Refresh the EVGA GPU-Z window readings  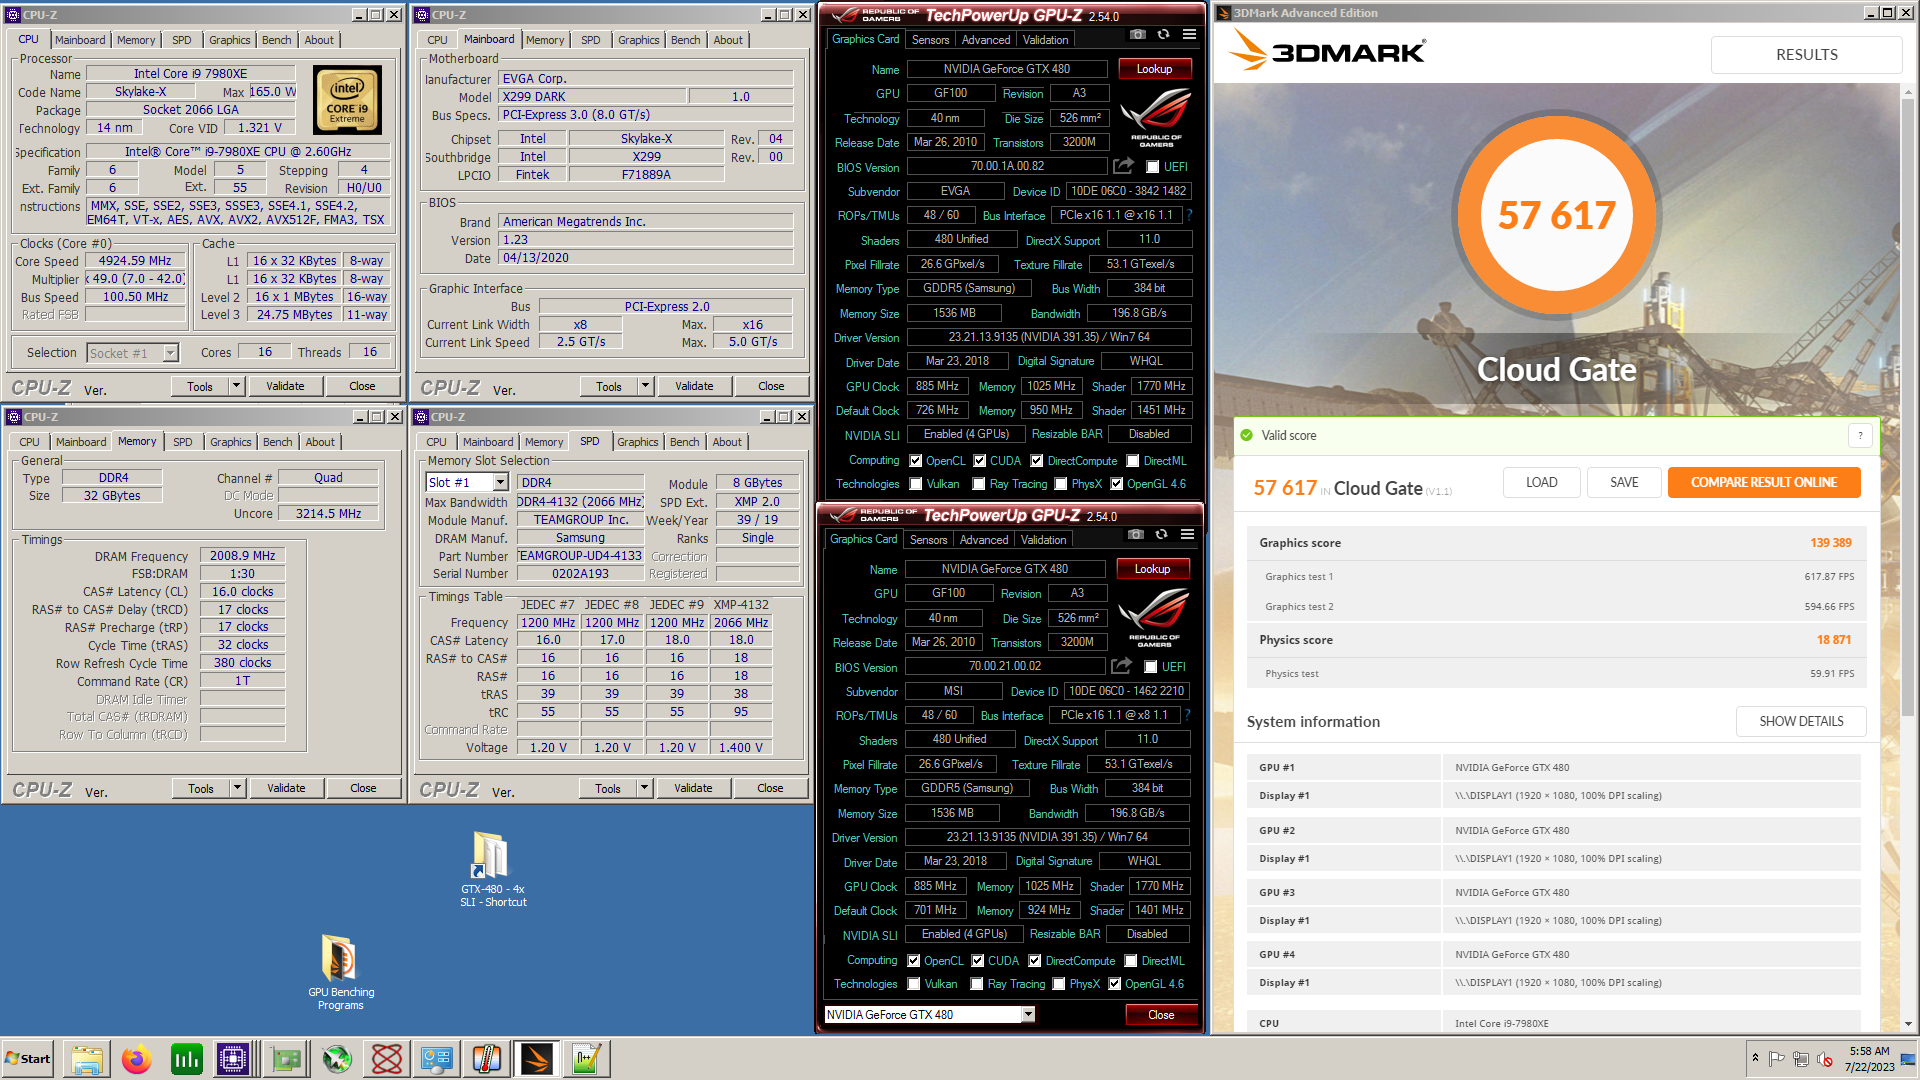coord(1163,35)
